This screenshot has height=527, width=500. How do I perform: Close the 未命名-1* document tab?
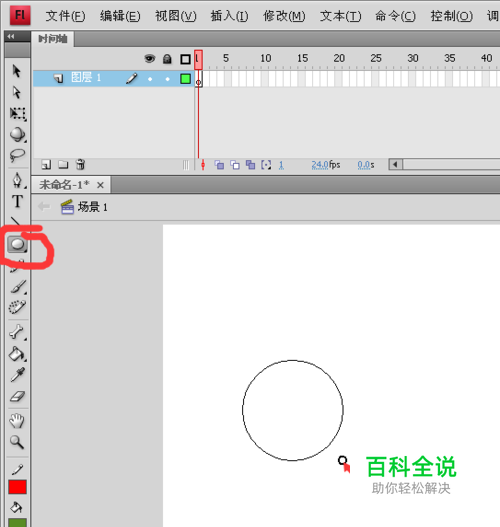100,185
